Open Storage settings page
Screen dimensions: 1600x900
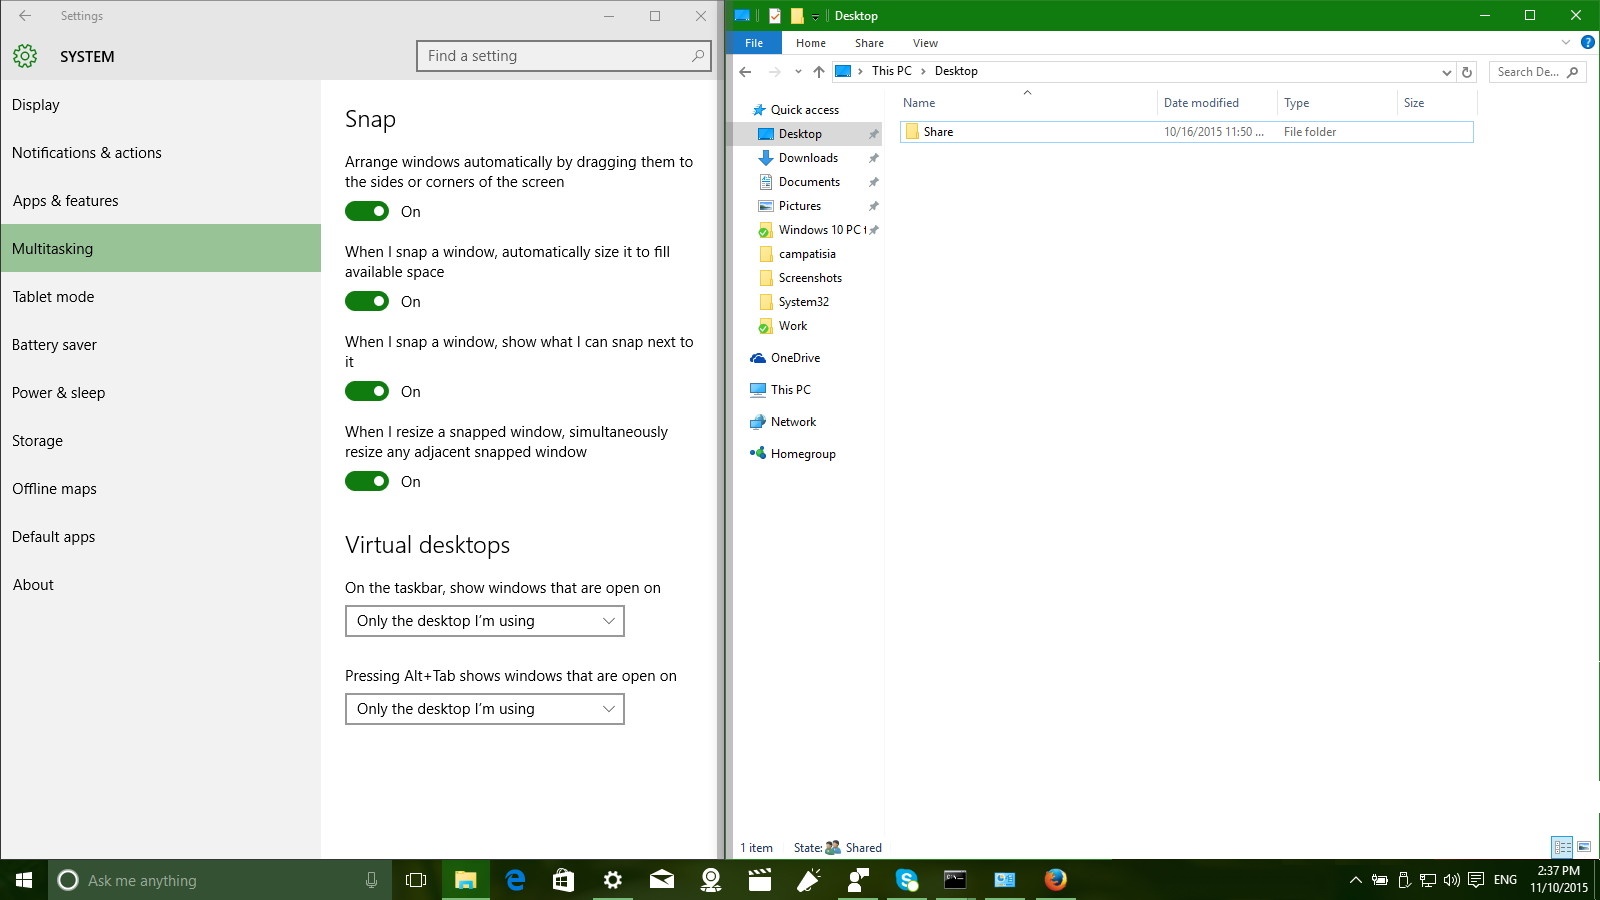[160, 440]
